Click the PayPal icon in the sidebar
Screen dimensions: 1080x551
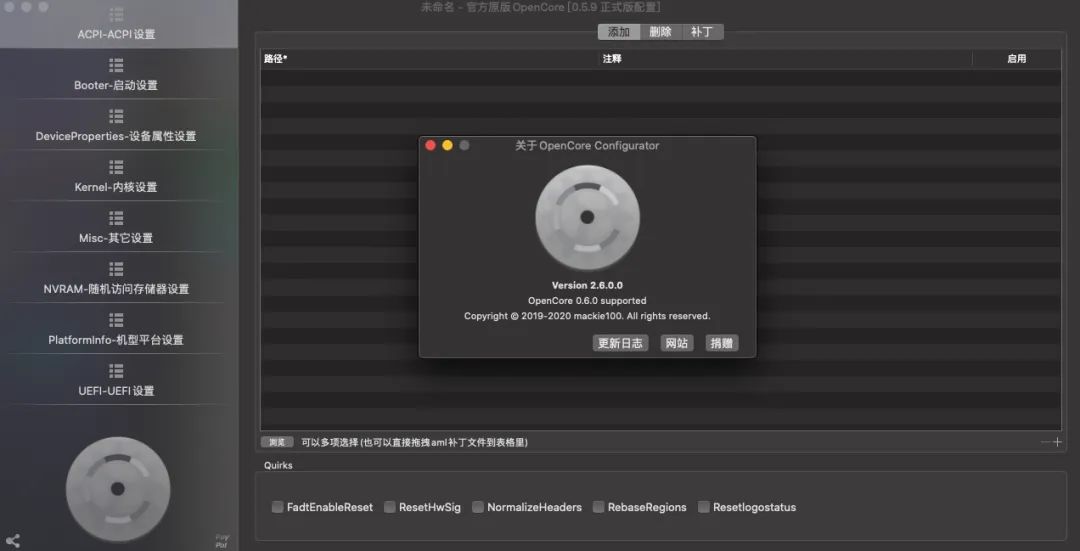(222, 541)
